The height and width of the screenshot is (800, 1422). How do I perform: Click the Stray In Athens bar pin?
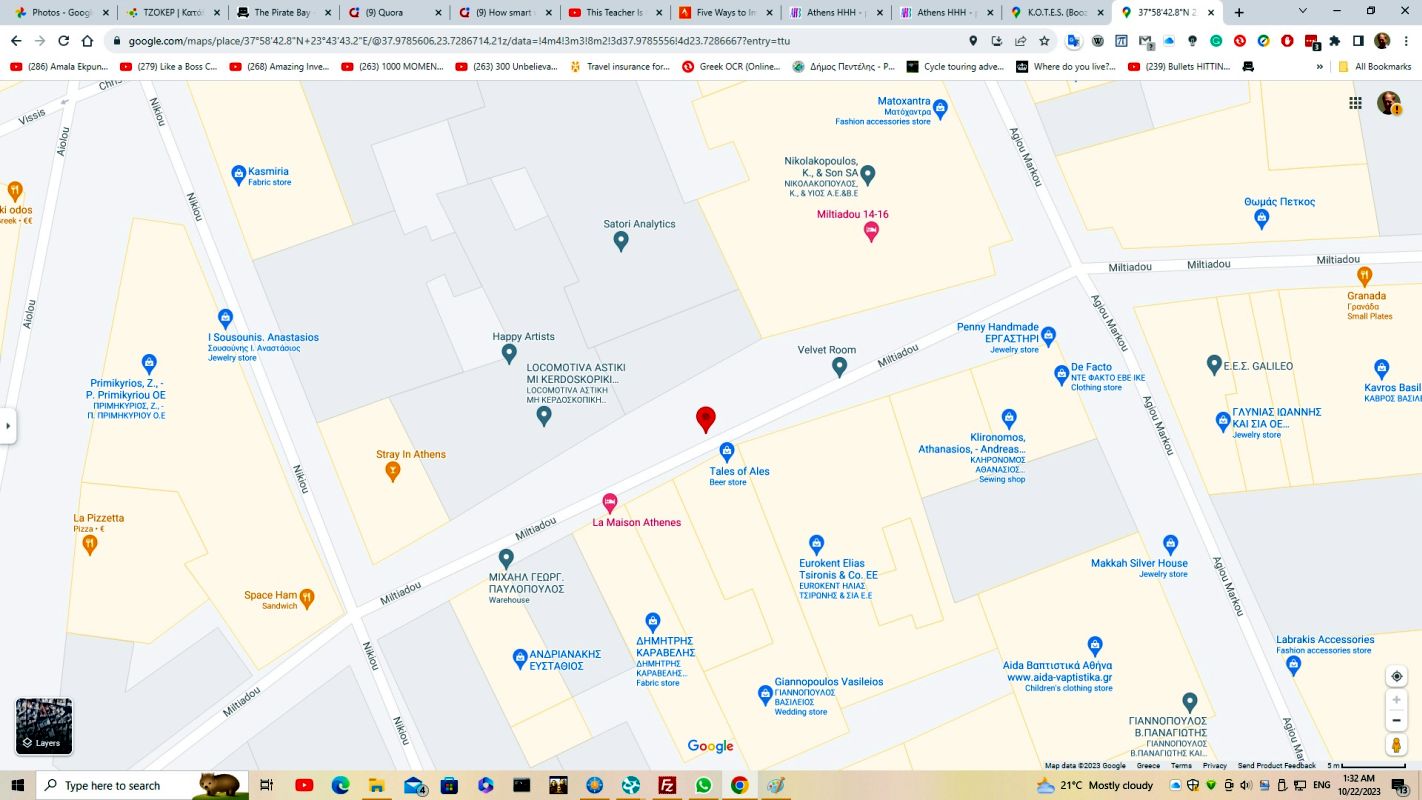click(x=393, y=471)
